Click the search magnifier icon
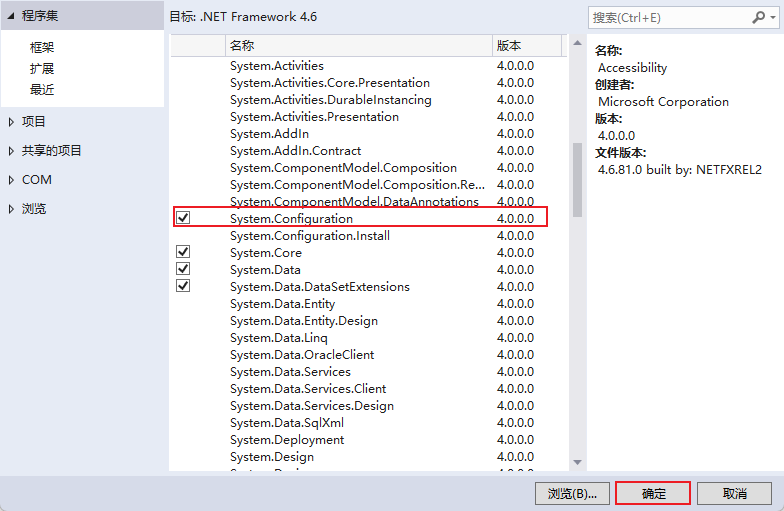The width and height of the screenshot is (784, 511). pos(758,18)
